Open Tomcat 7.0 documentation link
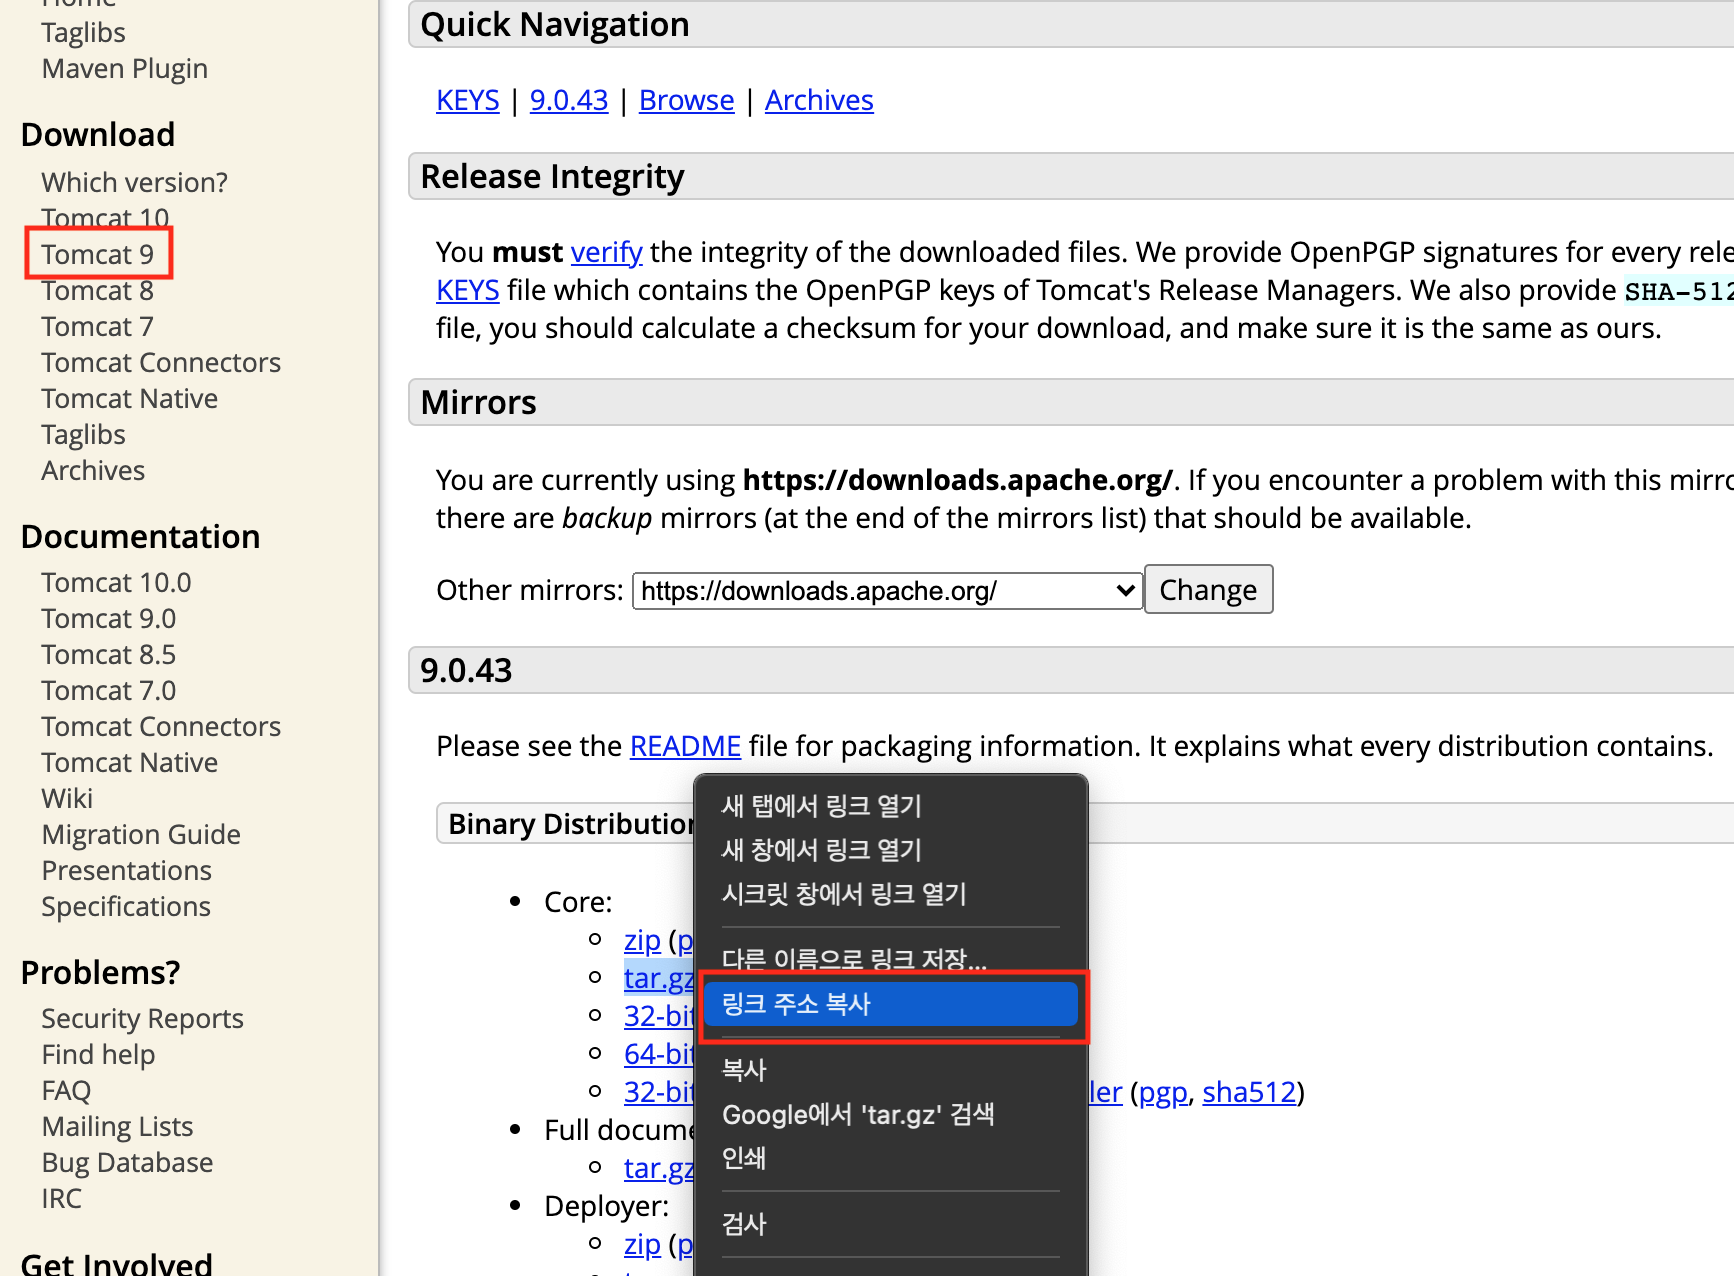 108,690
